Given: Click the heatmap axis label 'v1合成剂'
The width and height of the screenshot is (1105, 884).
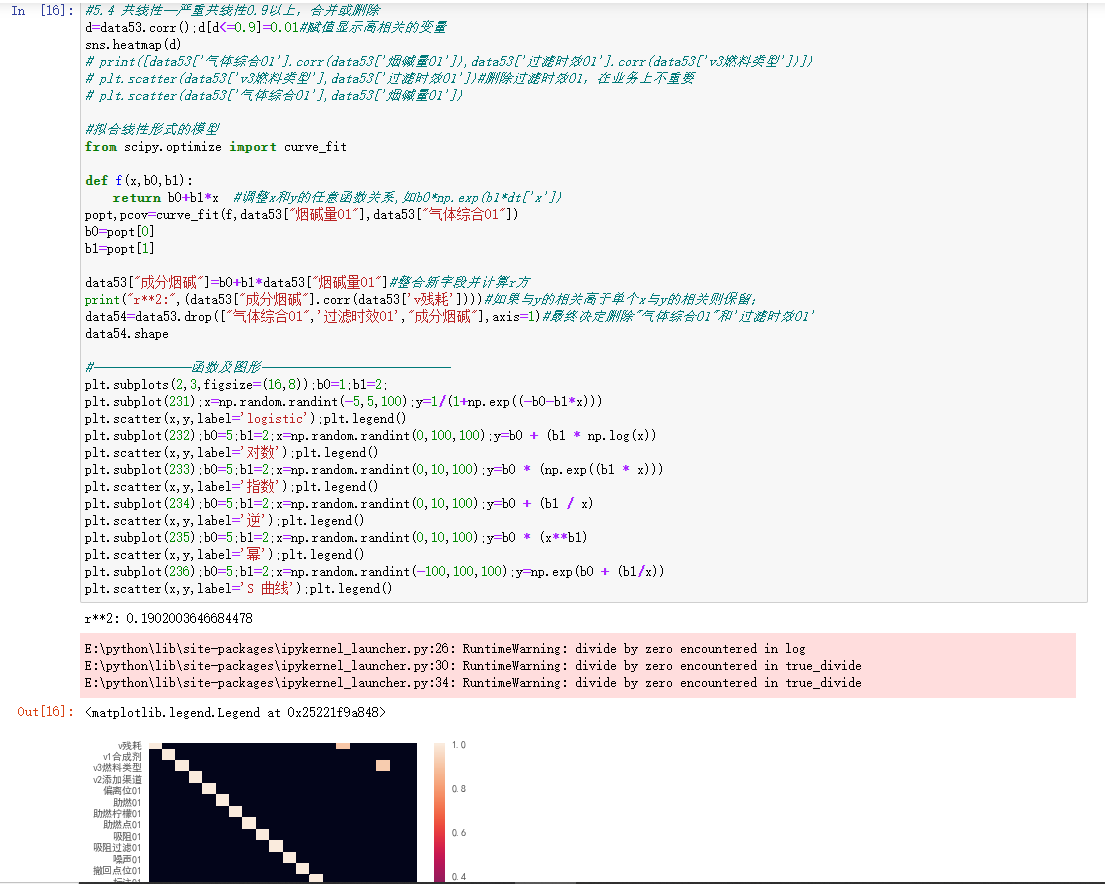Looking at the screenshot, I should pos(122,756).
